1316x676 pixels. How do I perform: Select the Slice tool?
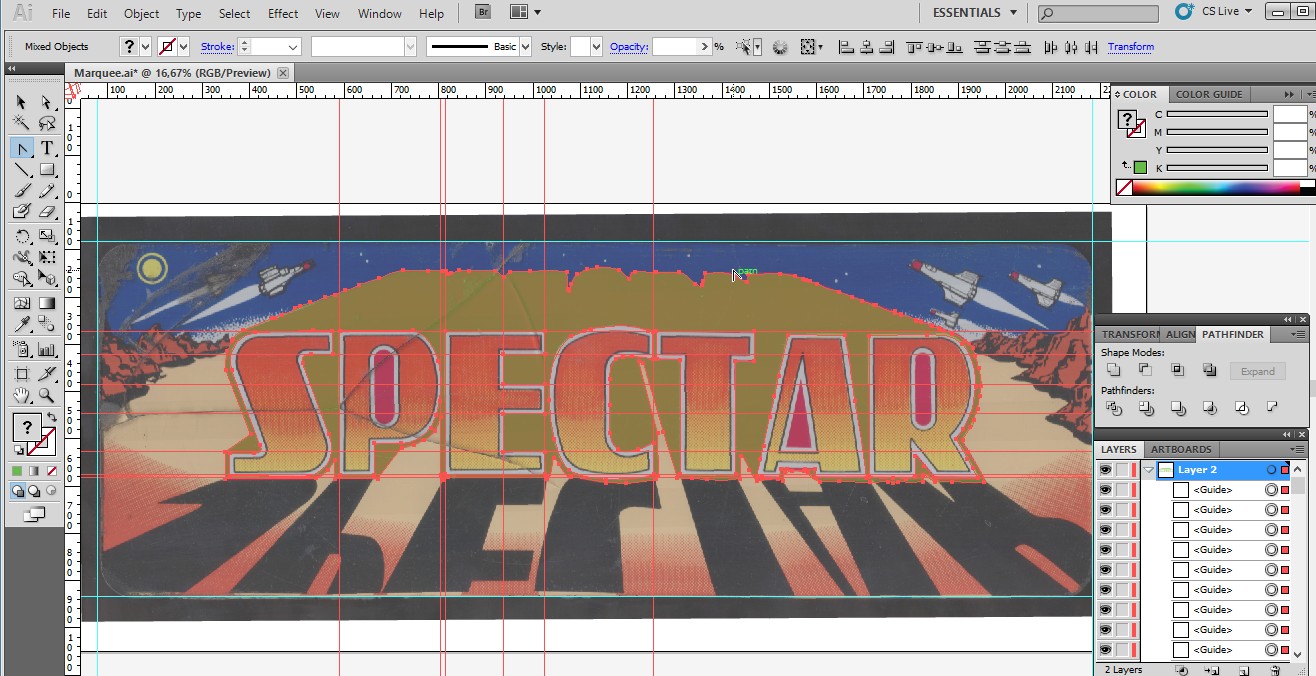(47, 374)
